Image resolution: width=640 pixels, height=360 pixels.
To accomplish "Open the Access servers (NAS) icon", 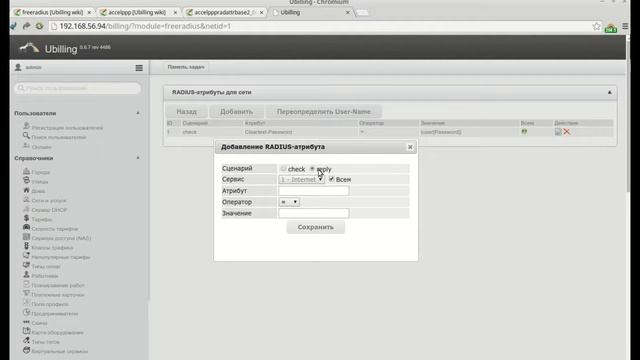I will pos(27,237).
